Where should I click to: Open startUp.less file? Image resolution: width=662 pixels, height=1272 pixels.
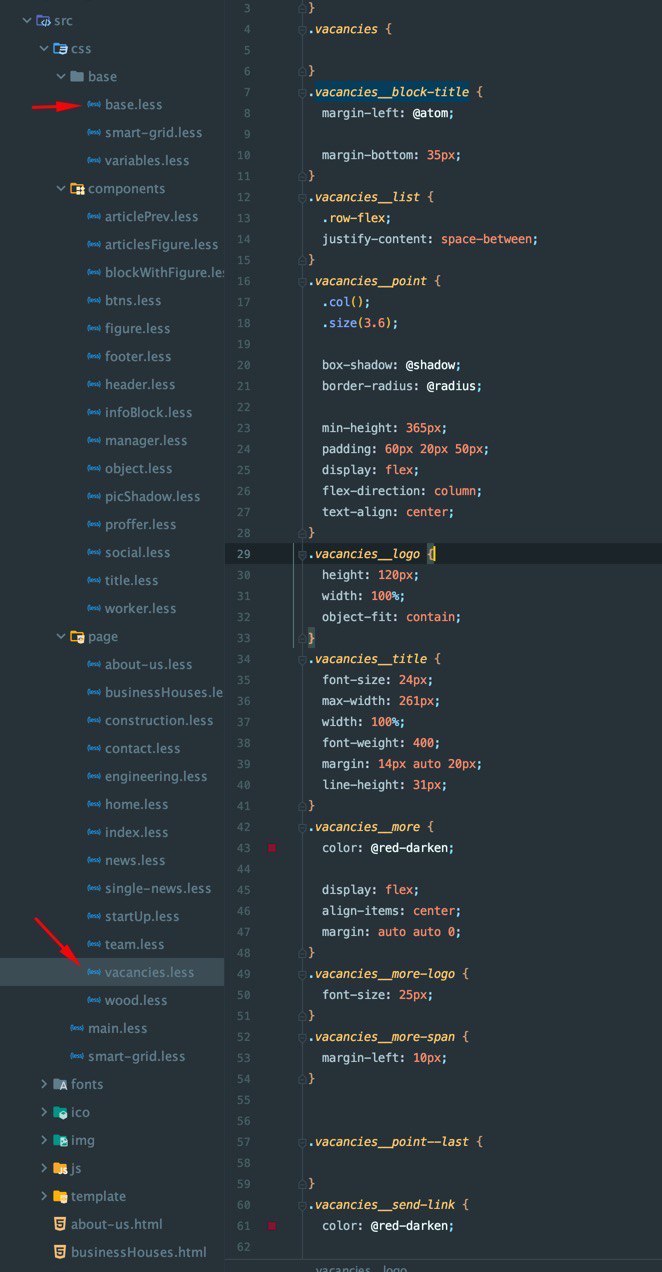click(x=142, y=916)
